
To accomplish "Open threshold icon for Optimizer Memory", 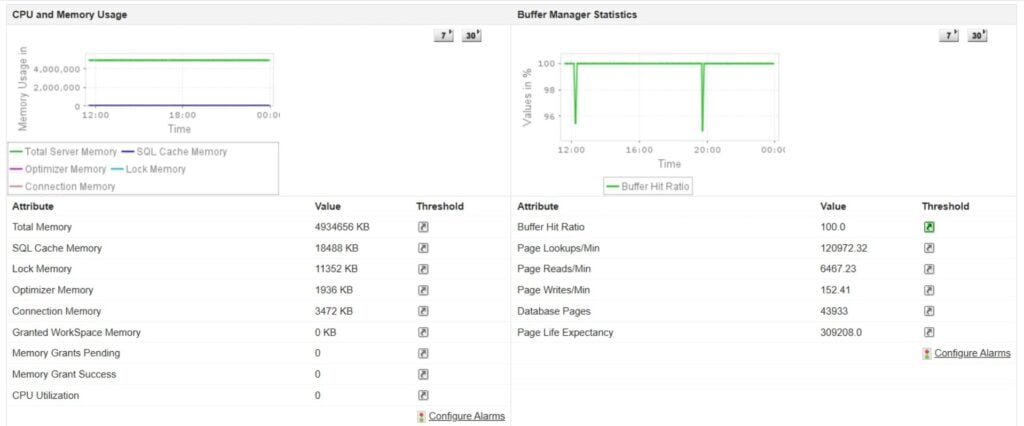I will pyautogui.click(x=423, y=290).
